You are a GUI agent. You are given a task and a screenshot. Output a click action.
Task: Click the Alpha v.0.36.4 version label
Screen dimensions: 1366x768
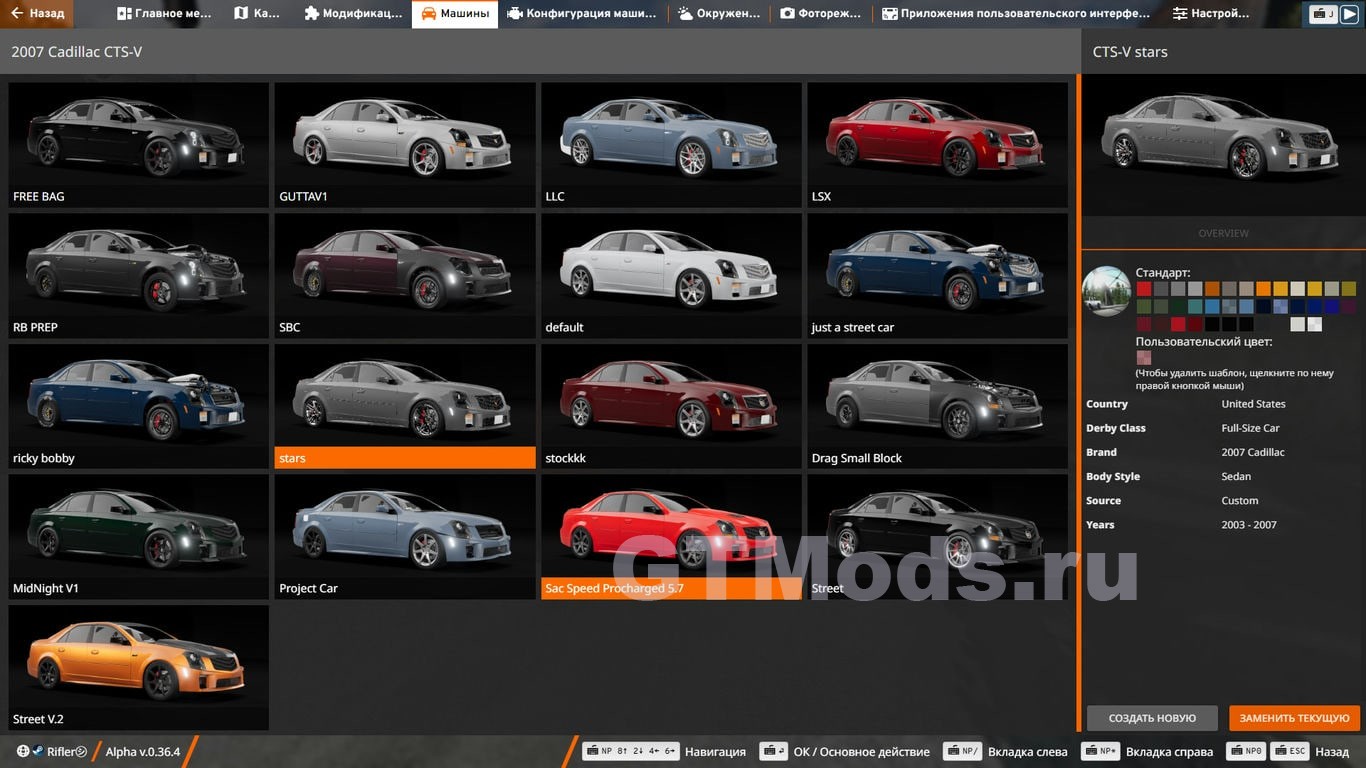143,751
